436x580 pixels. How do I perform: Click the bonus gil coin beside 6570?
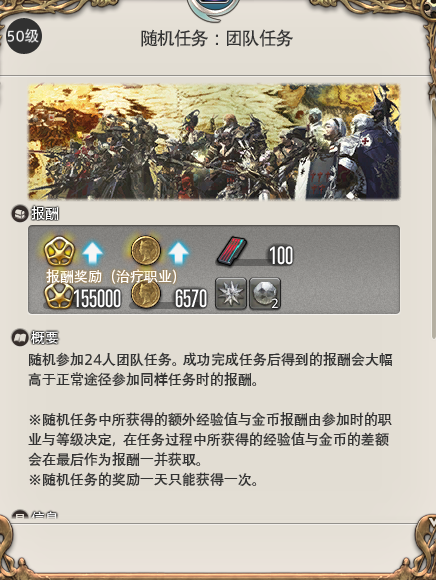pos(146,294)
